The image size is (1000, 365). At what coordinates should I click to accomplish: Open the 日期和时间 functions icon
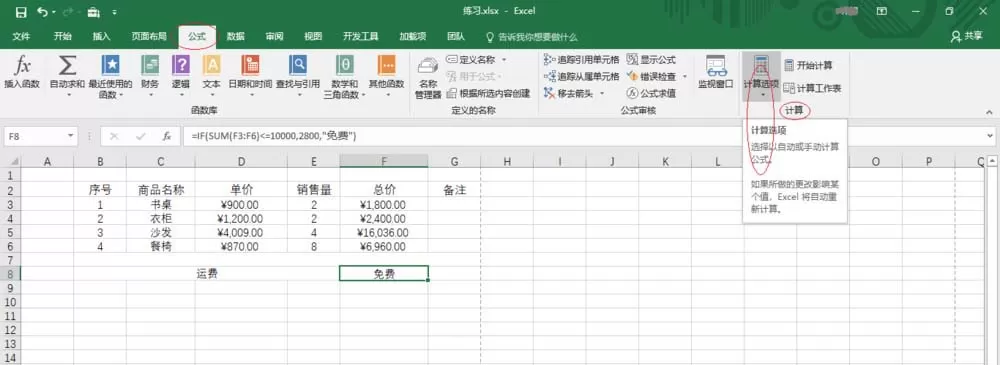click(250, 64)
